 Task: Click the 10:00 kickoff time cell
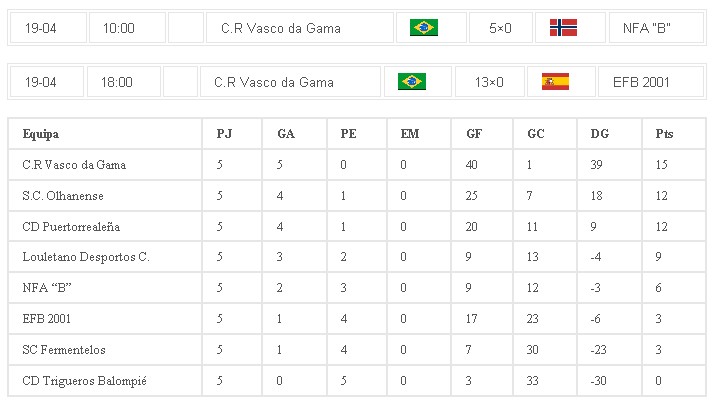coord(119,28)
